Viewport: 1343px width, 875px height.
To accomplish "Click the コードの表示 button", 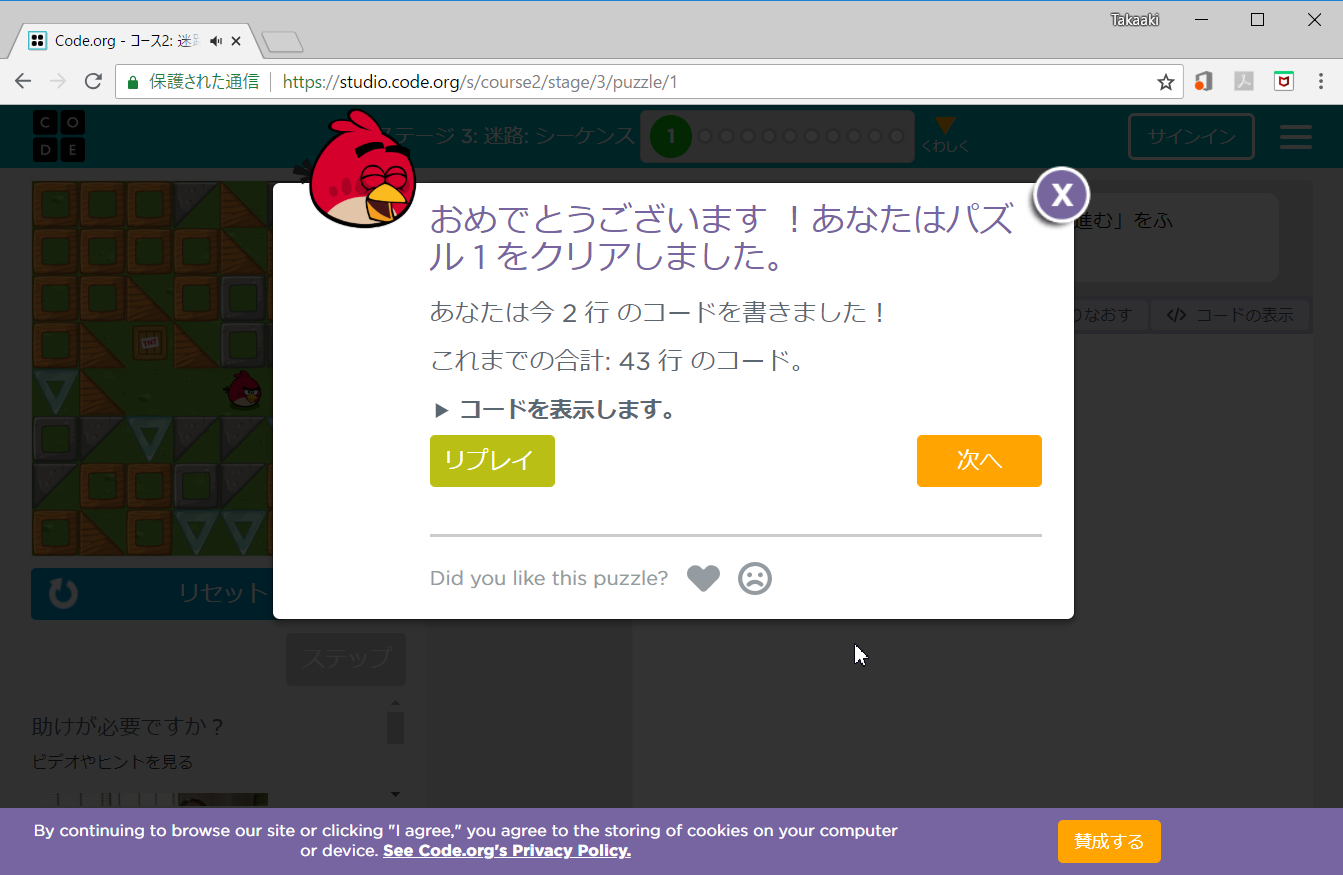I will pos(1232,315).
